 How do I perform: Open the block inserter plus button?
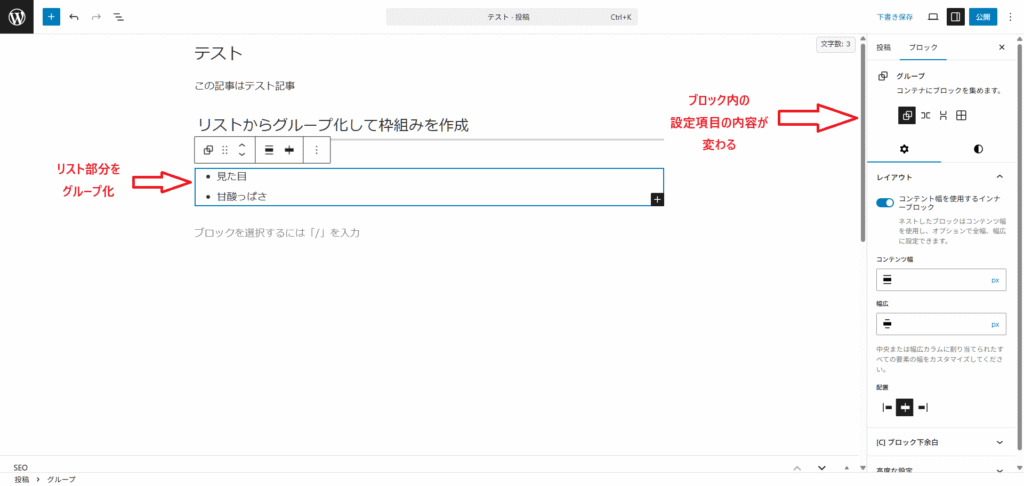(x=51, y=16)
